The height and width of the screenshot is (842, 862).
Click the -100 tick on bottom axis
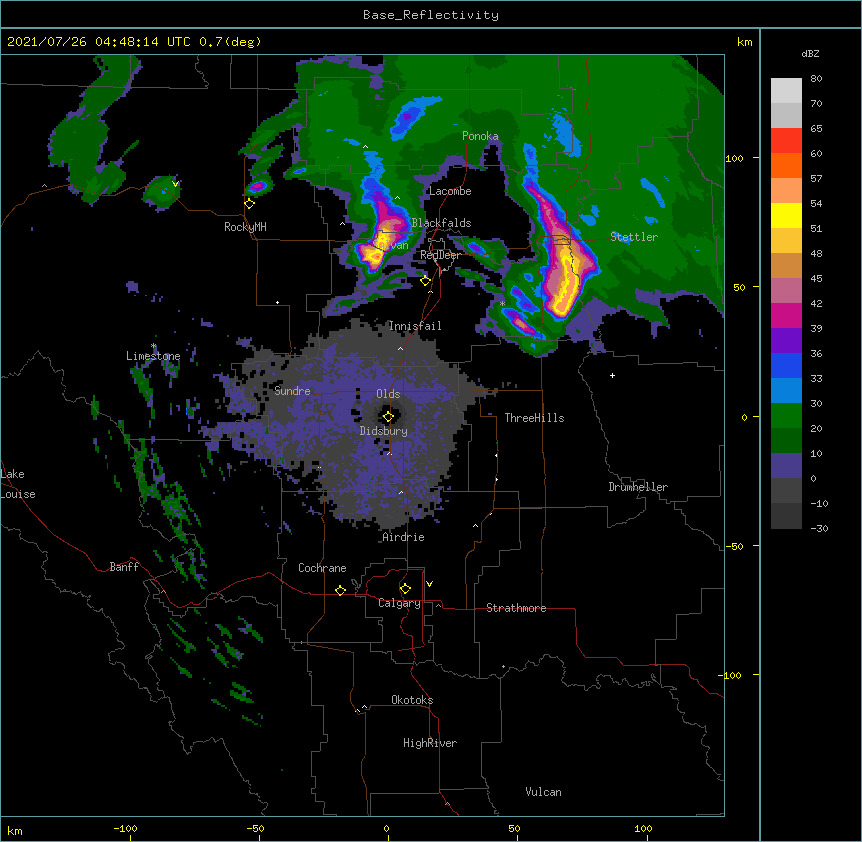coord(125,828)
